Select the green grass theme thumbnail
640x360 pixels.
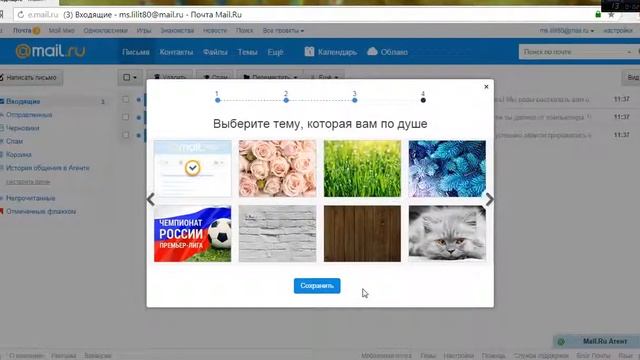point(362,169)
